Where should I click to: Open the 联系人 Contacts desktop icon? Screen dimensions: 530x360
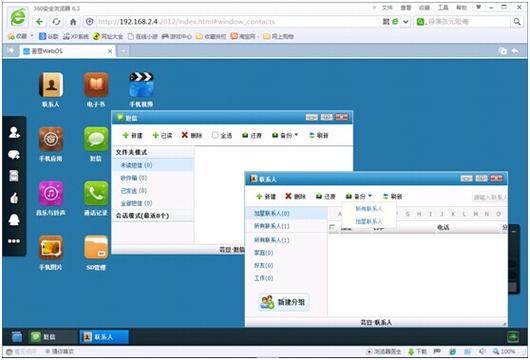(51, 85)
